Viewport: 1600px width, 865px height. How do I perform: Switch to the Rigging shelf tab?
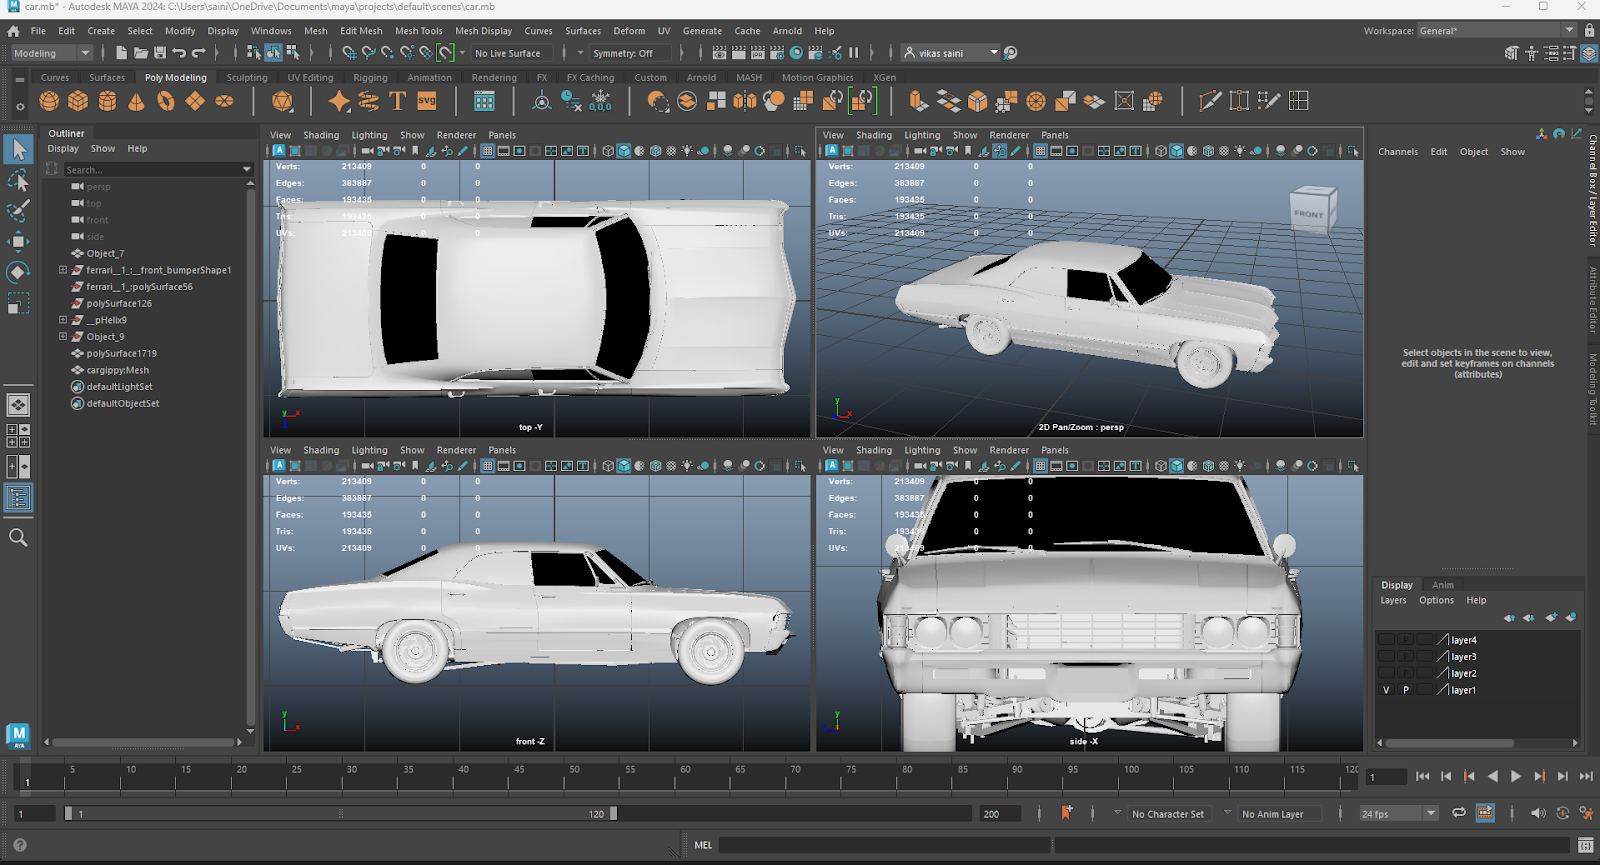pyautogui.click(x=370, y=77)
